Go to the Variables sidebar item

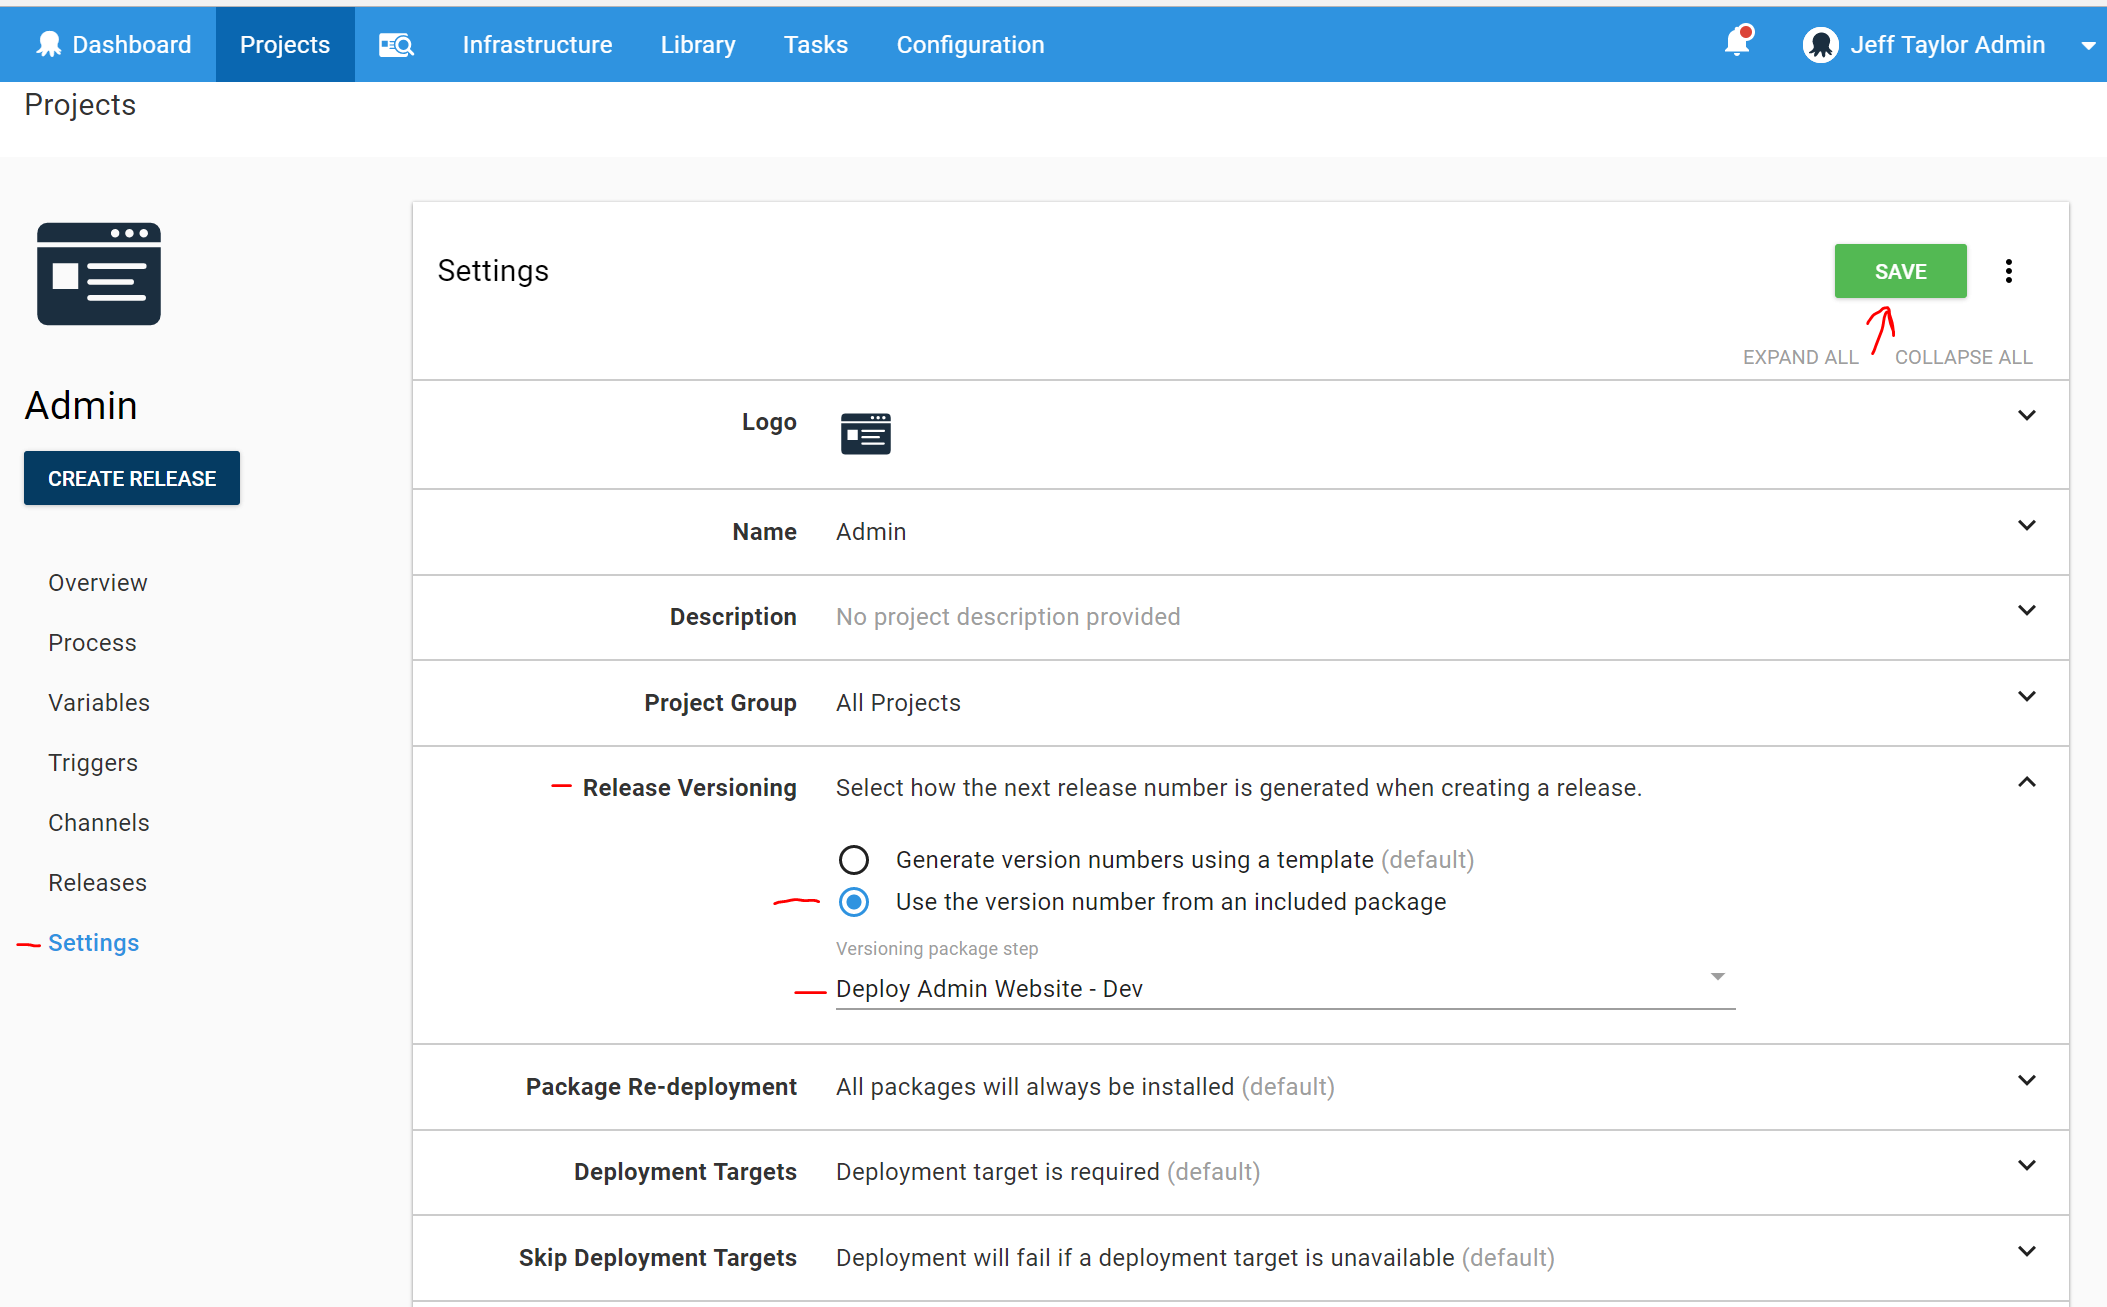(99, 703)
